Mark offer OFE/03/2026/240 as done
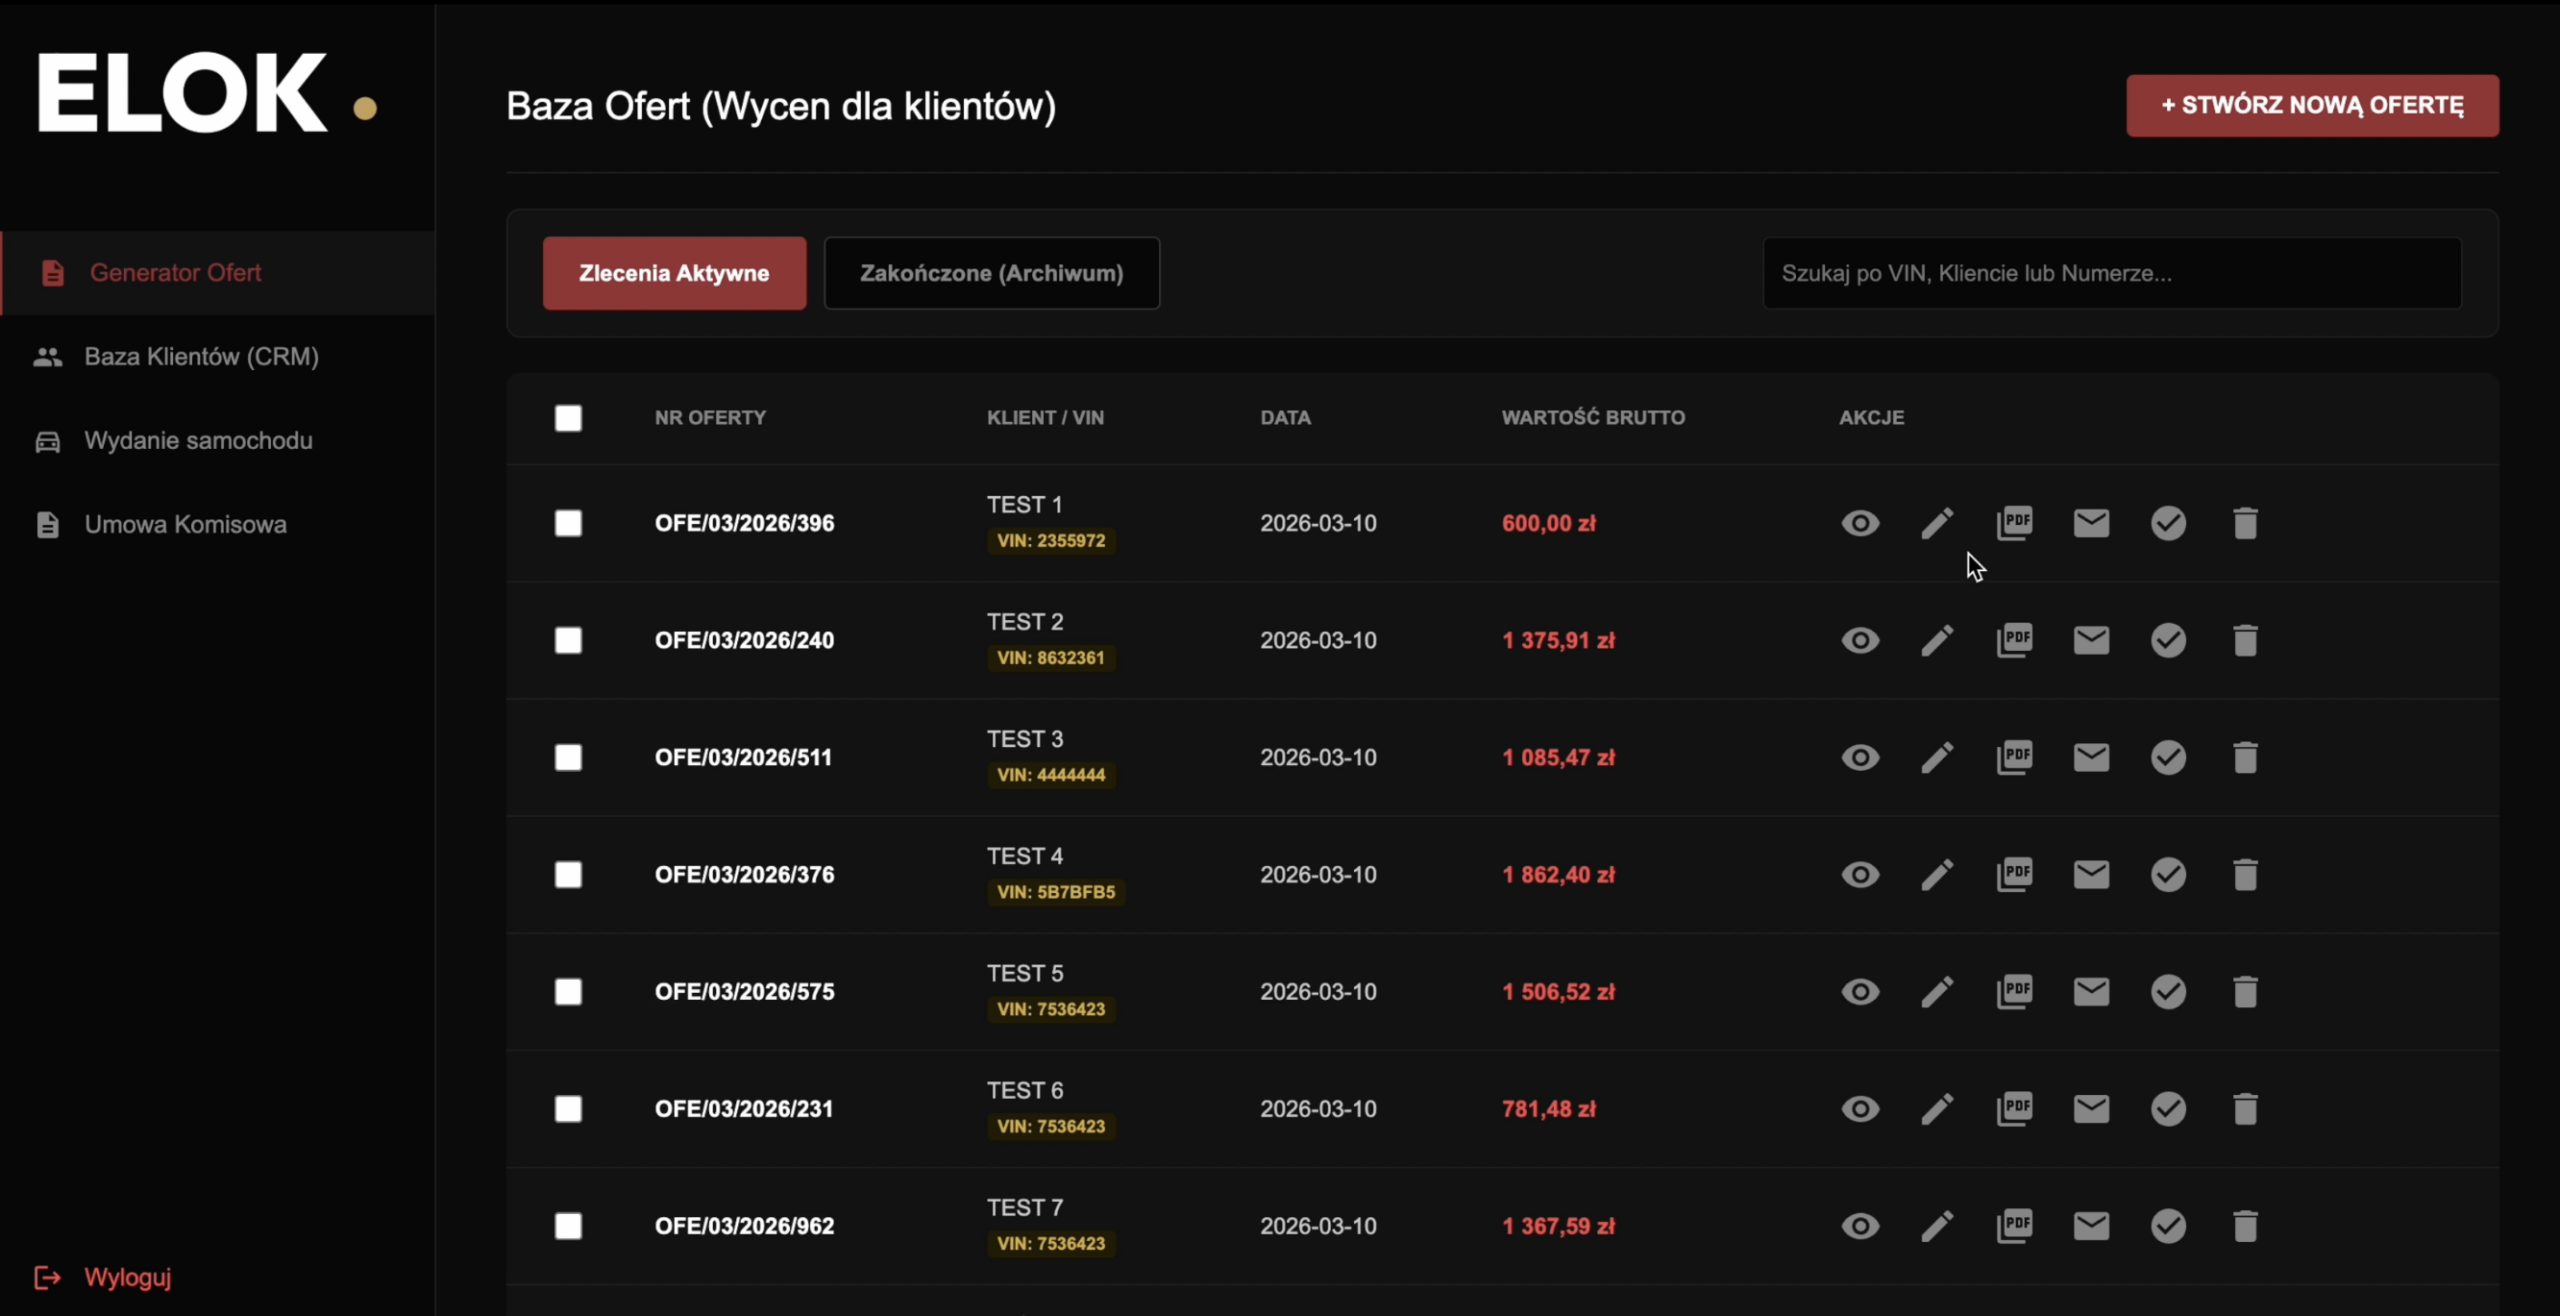 (x=2168, y=640)
